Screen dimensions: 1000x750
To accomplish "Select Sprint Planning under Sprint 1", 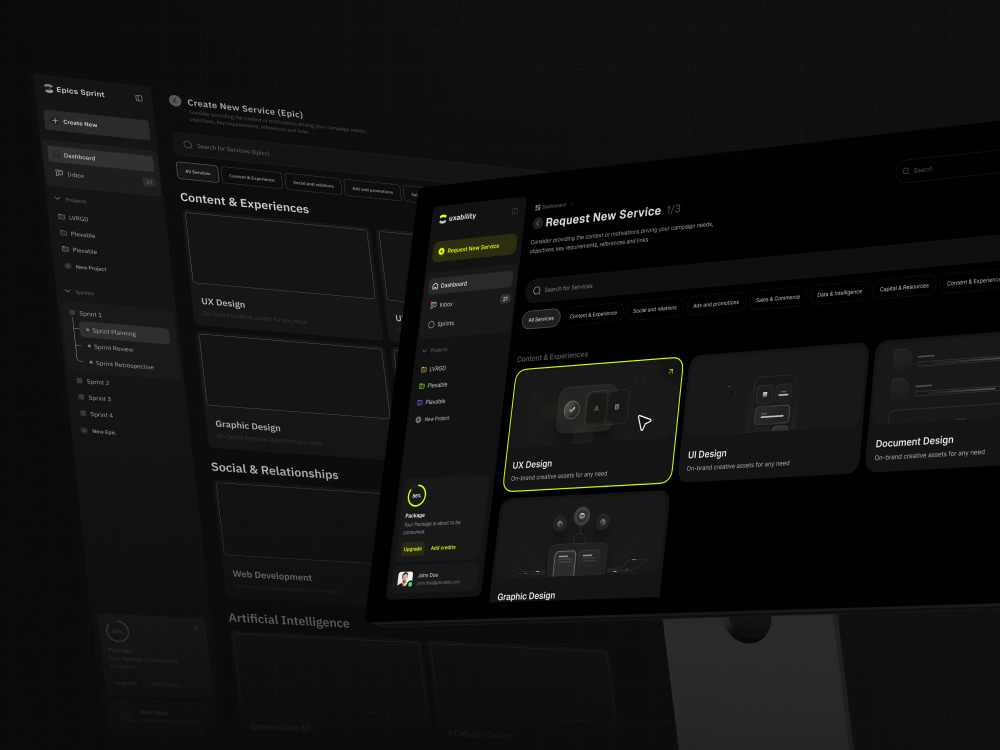I will pos(126,333).
